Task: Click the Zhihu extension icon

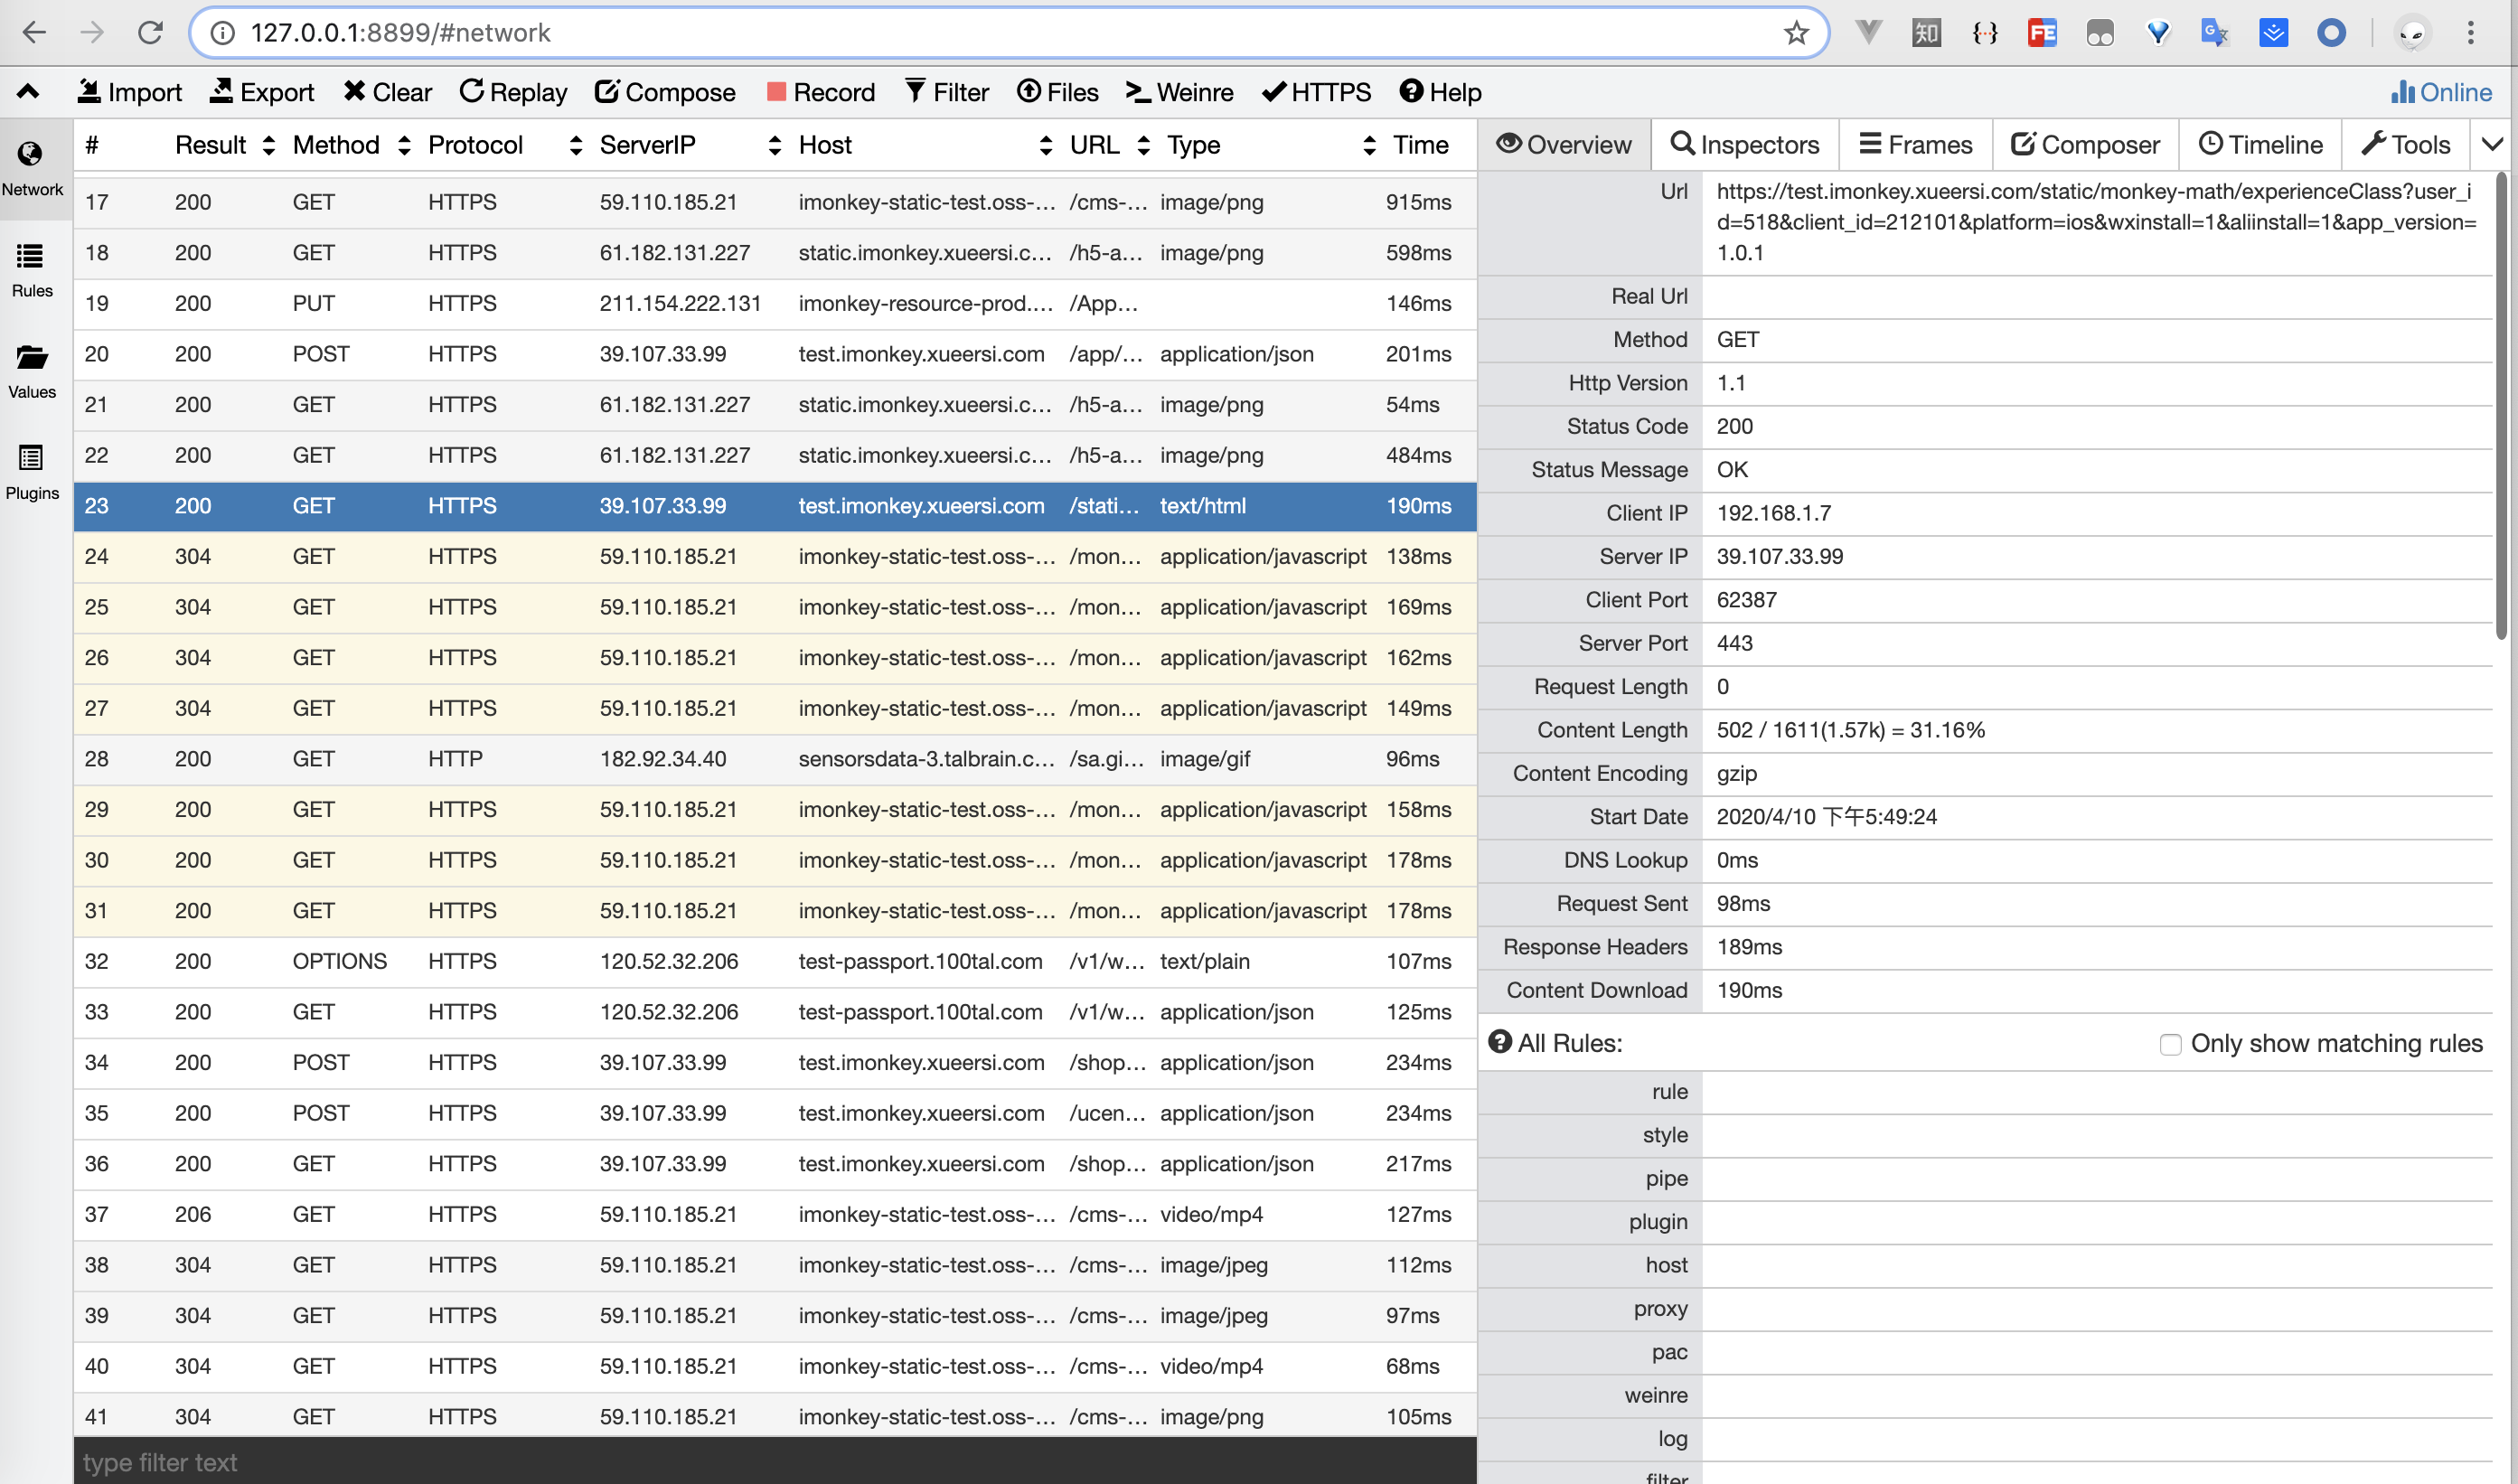Action: point(1926,33)
